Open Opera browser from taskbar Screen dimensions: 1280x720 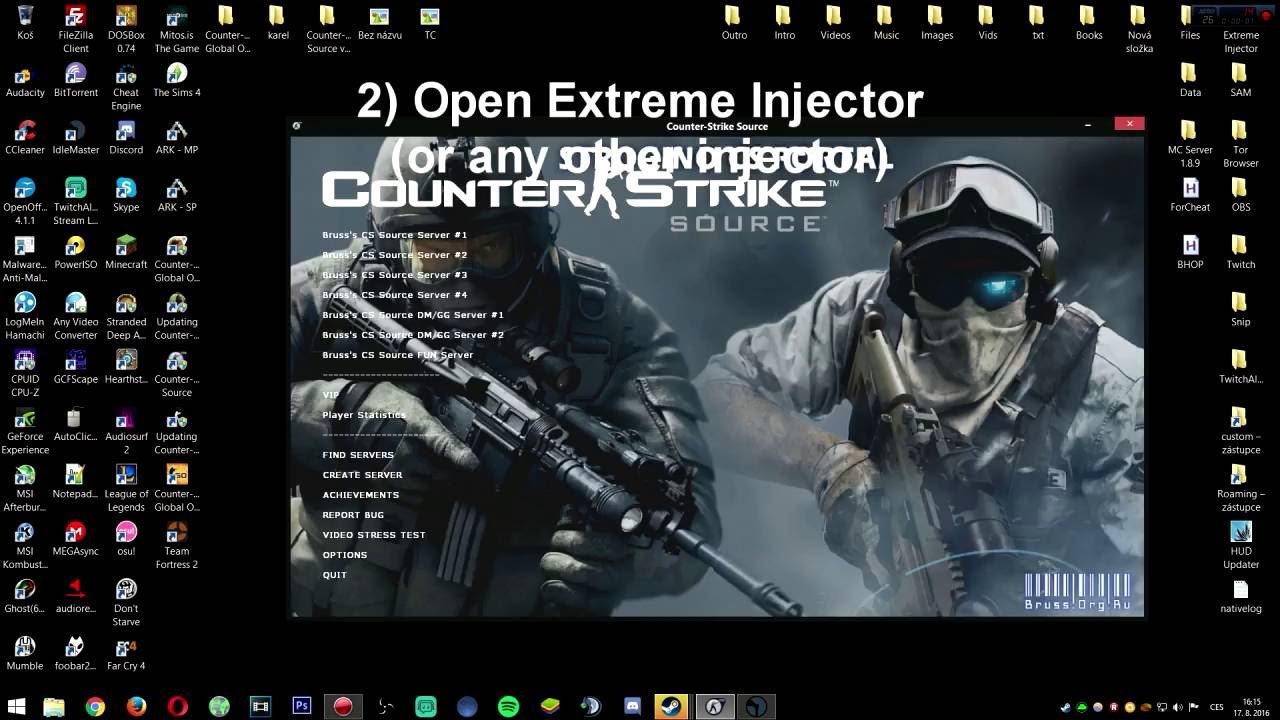click(178, 707)
